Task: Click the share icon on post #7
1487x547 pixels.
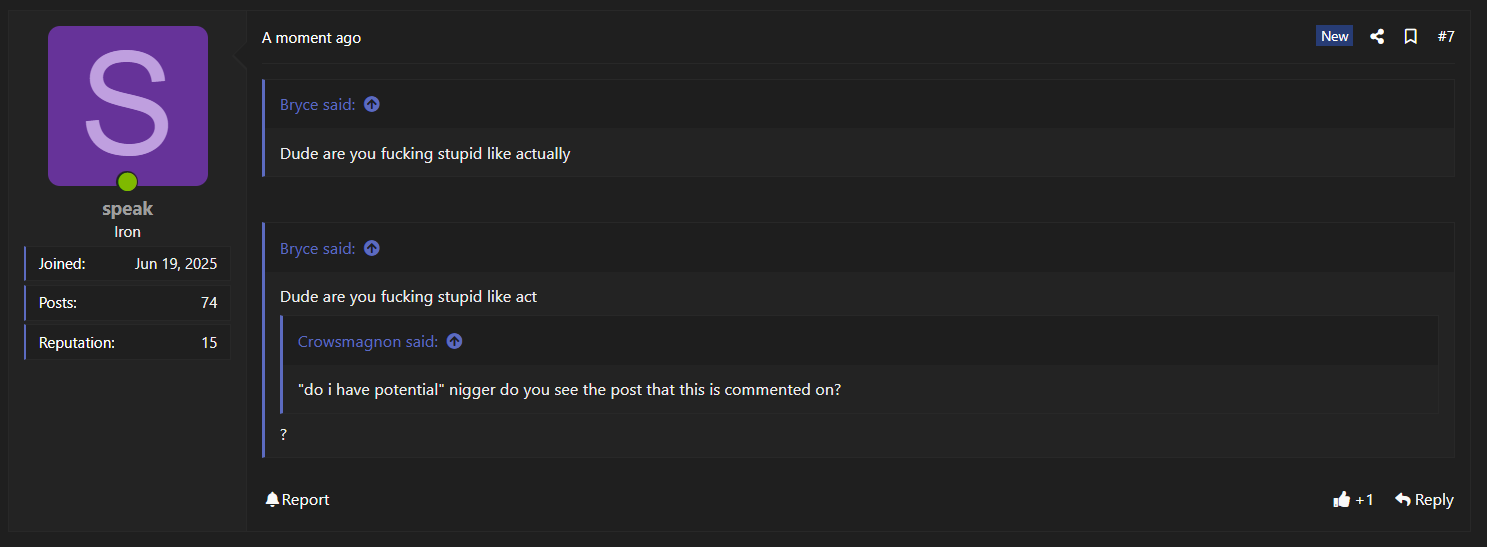Action: pyautogui.click(x=1377, y=37)
